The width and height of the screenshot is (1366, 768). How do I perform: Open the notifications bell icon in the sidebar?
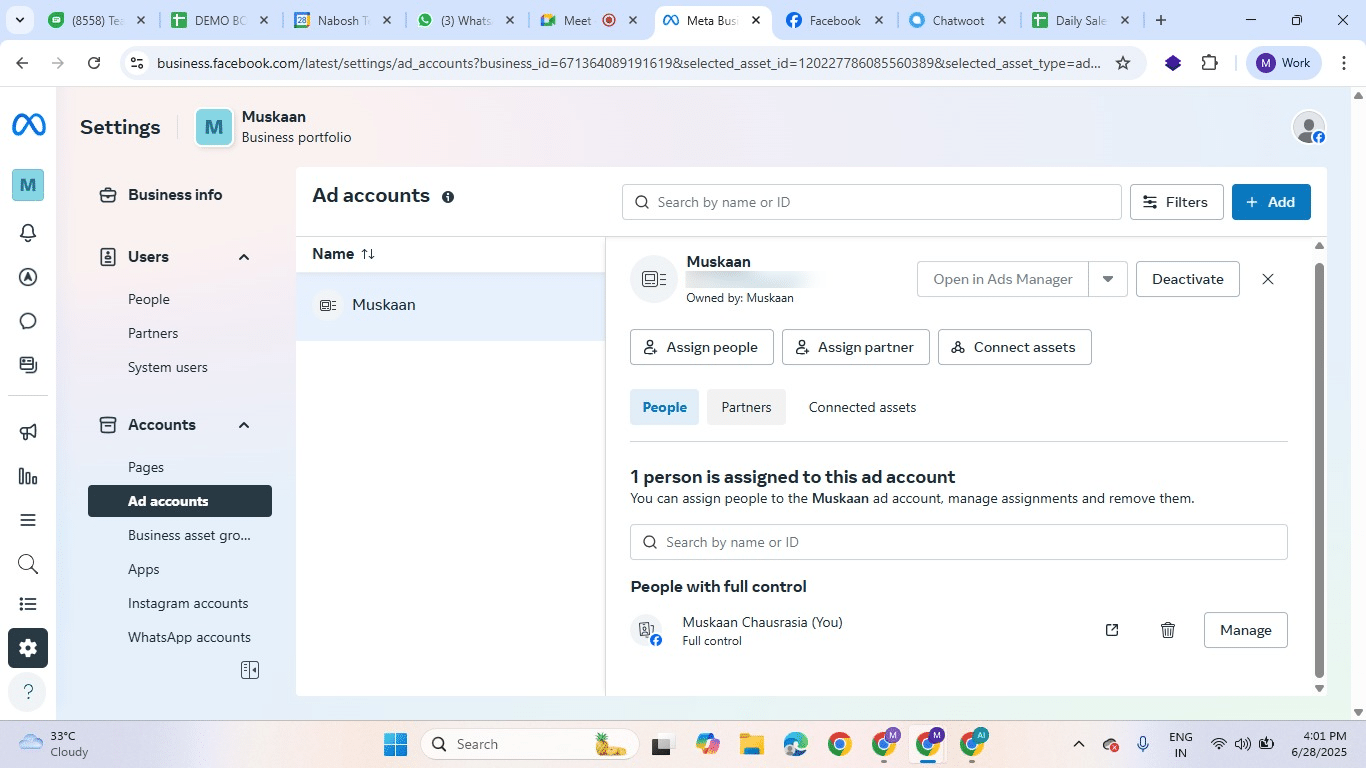[27, 232]
